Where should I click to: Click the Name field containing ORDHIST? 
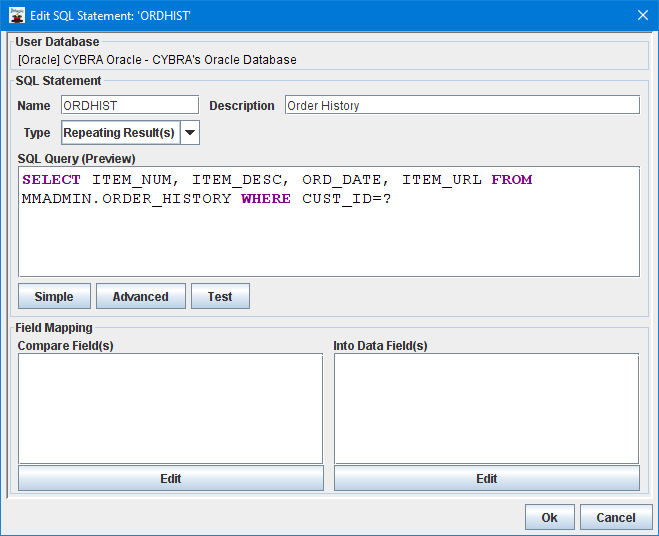130,105
